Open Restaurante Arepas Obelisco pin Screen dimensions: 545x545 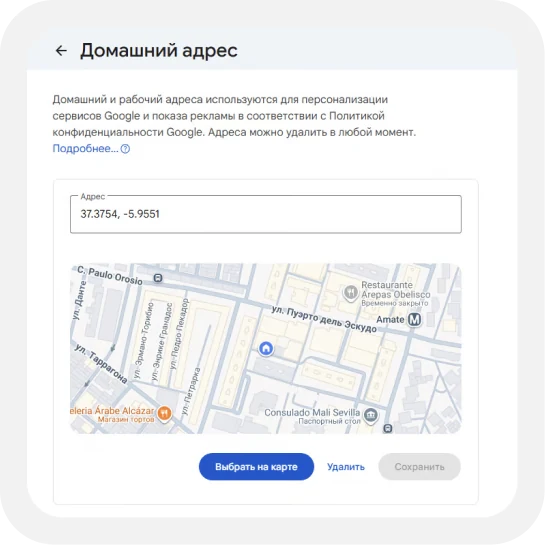click(351, 293)
